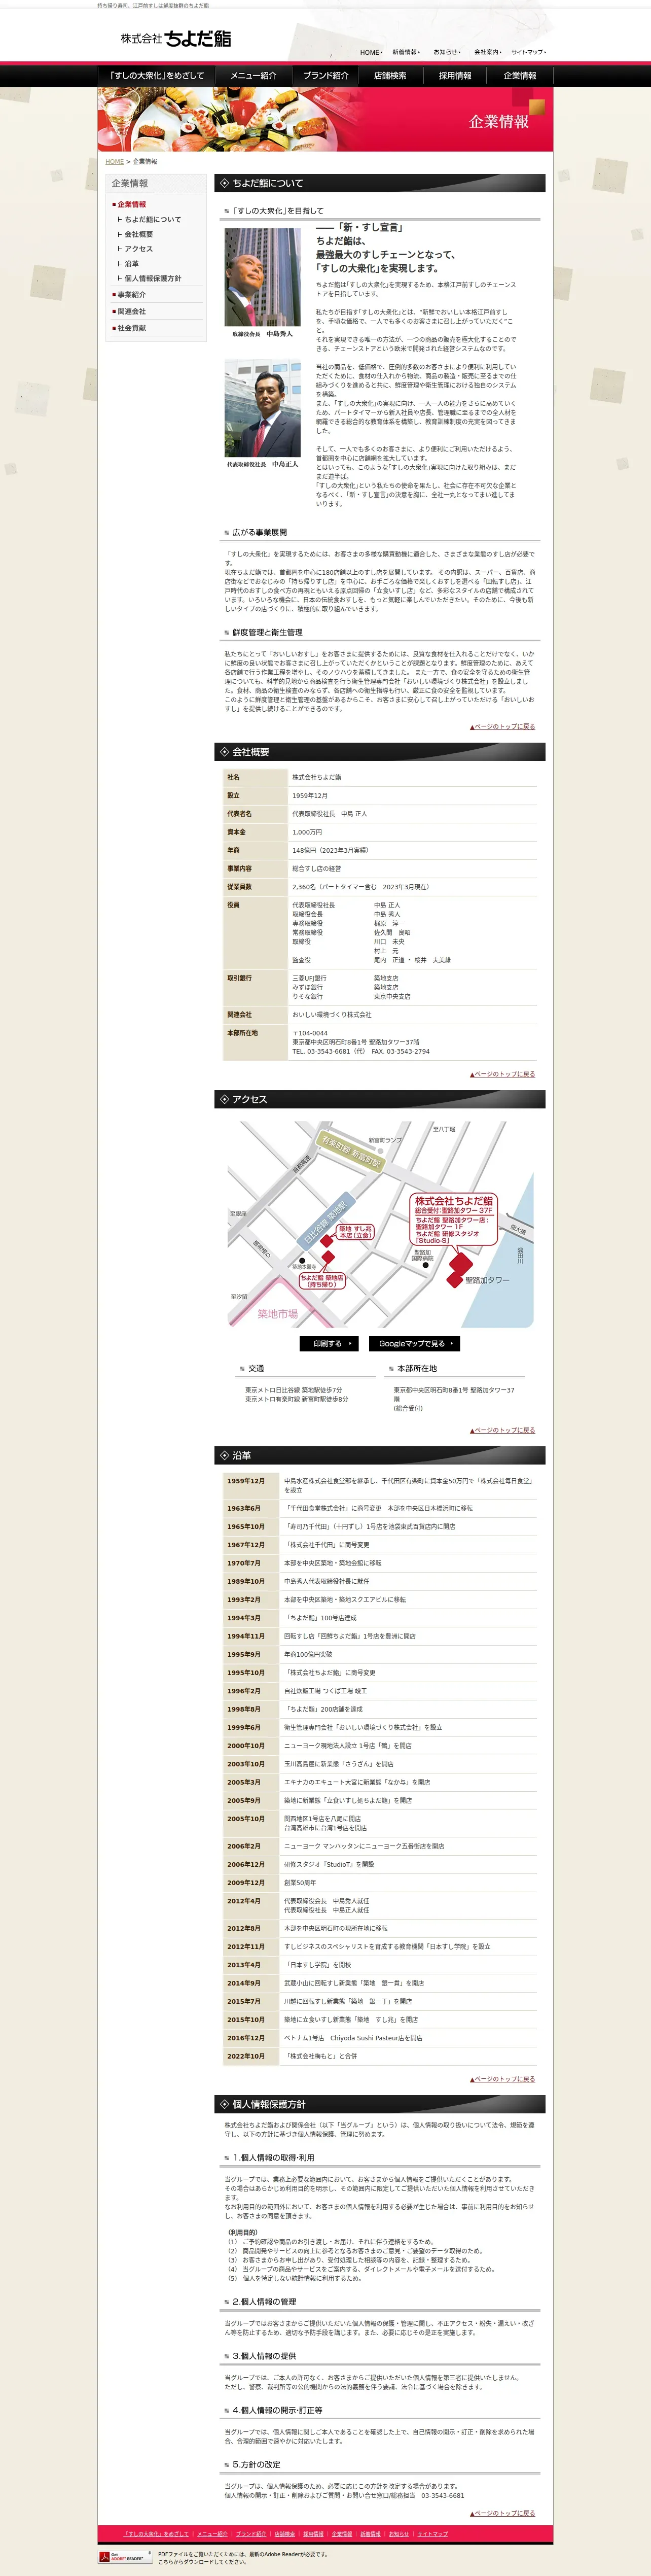
Task: Open 個人情報保護方針 in the sidebar
Action: coord(152,278)
